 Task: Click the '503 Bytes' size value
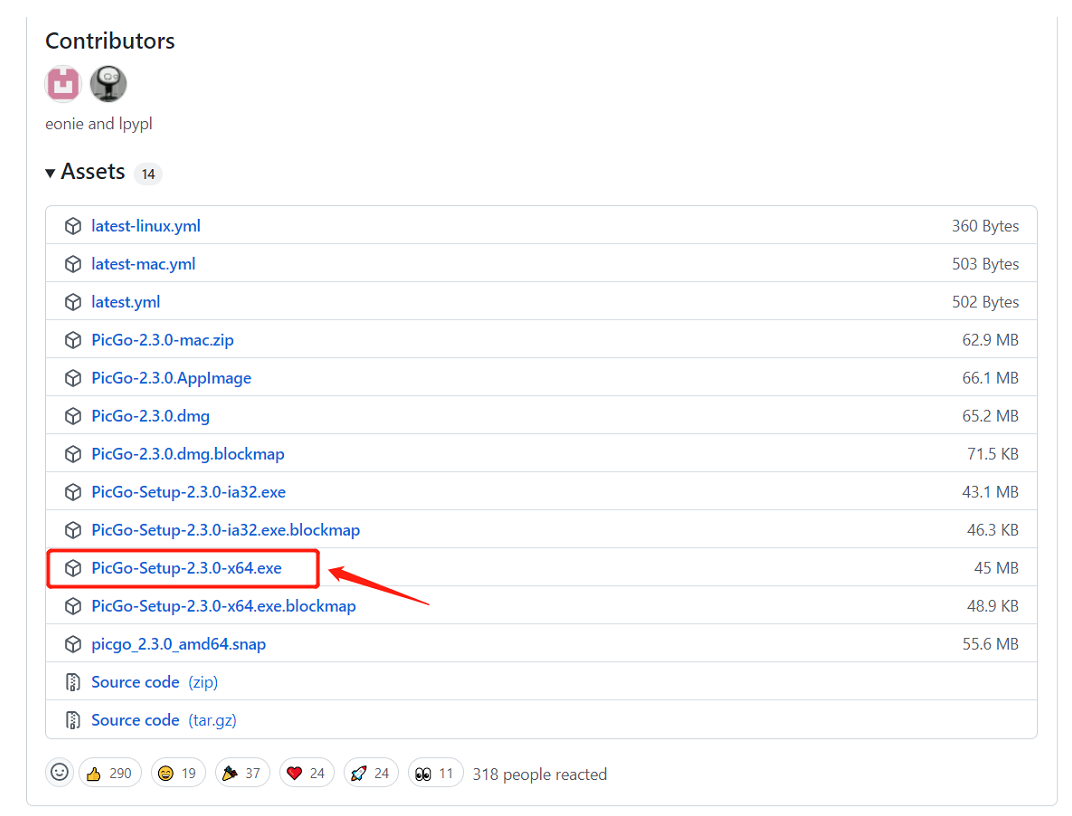coord(985,264)
